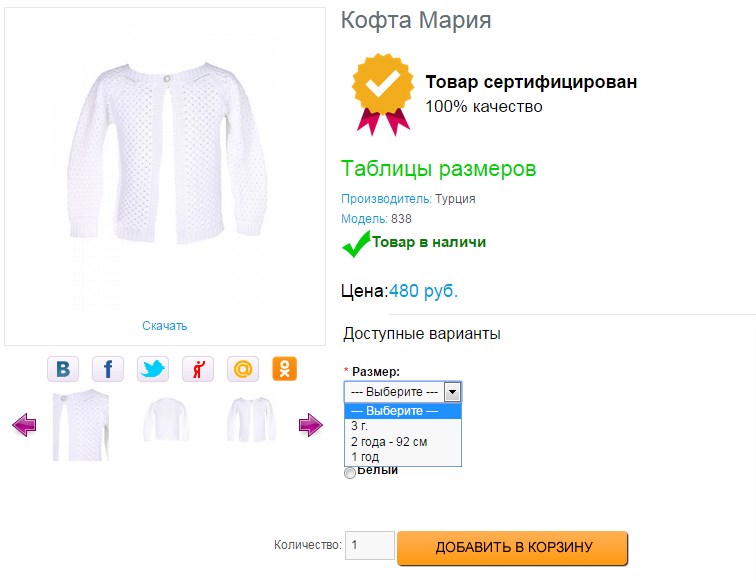The width and height of the screenshot is (756, 581).
Task: Show next thumbnails with right arrow
Action: tap(311, 426)
